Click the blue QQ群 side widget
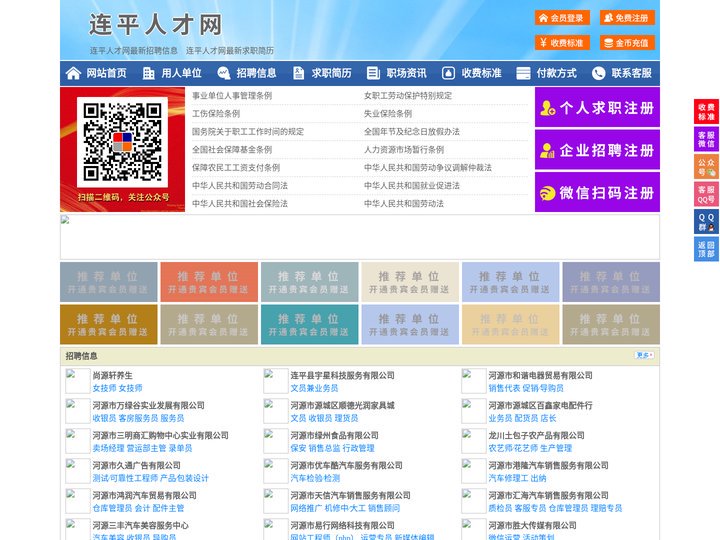720x540 pixels. [x=706, y=222]
